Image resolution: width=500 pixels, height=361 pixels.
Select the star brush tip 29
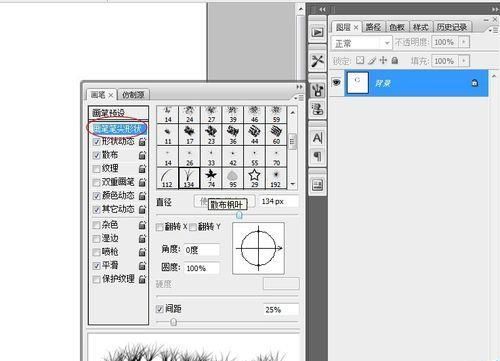point(254,178)
